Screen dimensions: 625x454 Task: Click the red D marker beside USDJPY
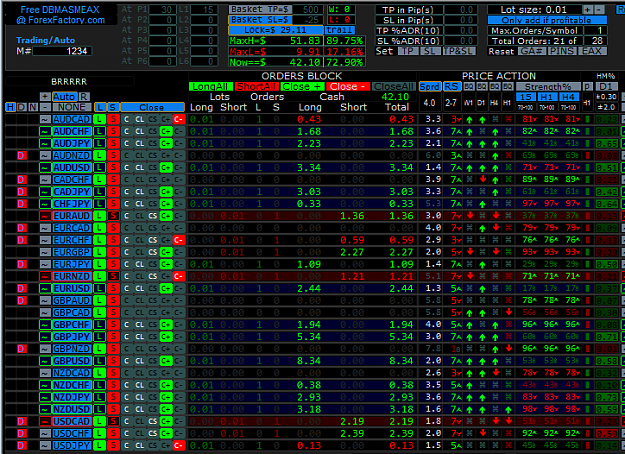[22, 445]
